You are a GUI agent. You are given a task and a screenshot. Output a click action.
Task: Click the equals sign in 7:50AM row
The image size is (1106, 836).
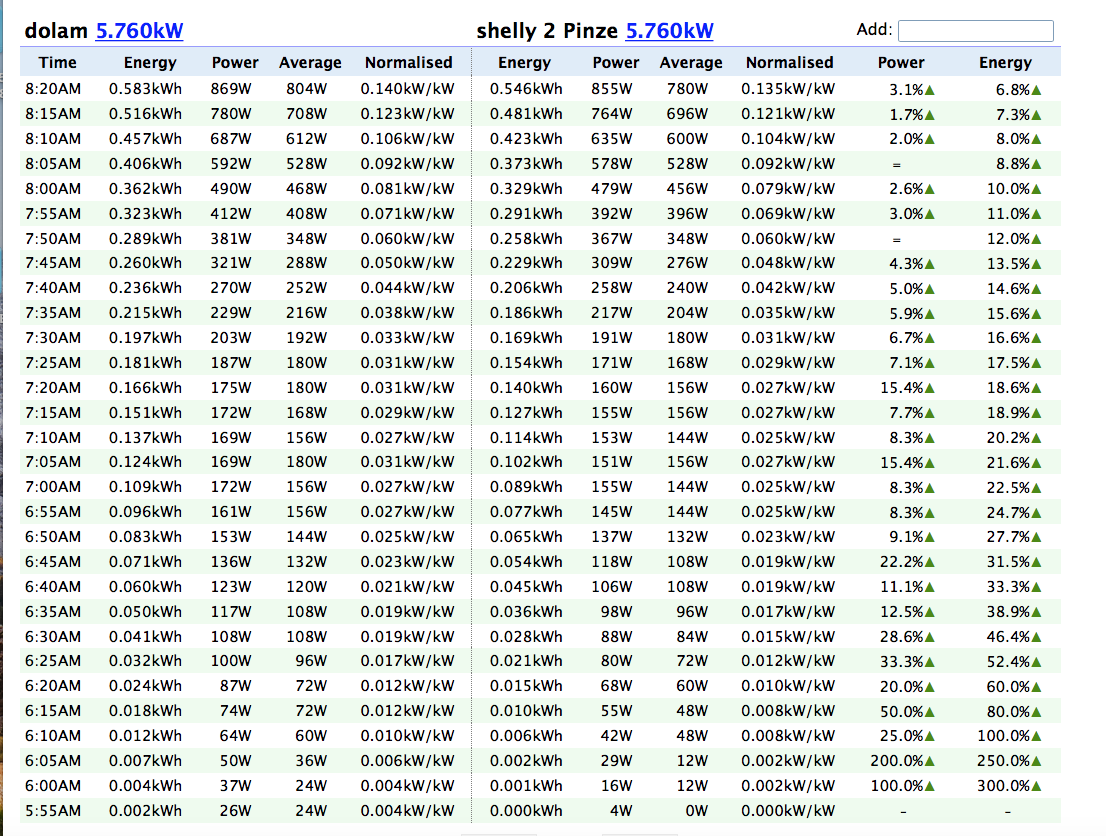pyautogui.click(x=897, y=239)
